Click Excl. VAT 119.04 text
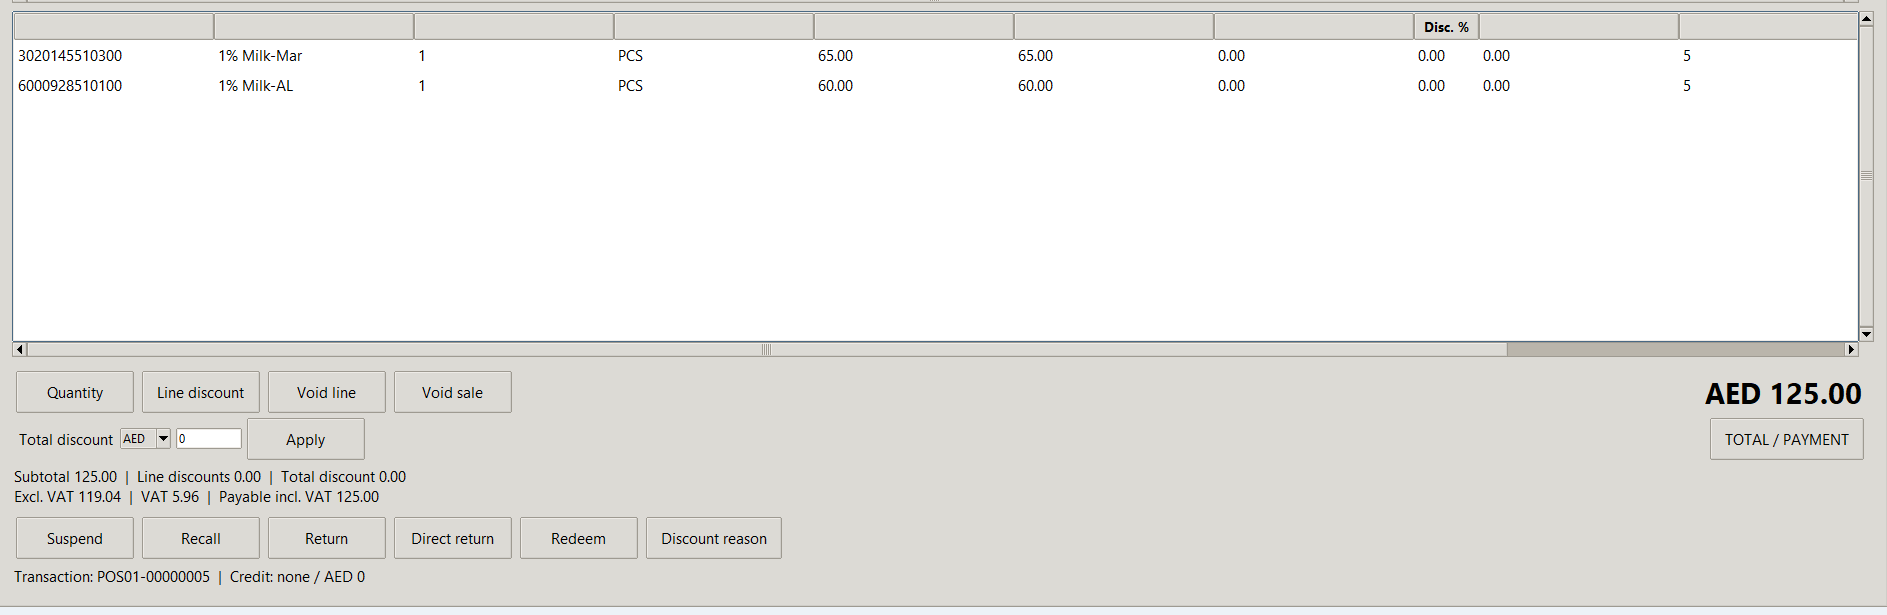The image size is (1887, 615). pos(67,497)
